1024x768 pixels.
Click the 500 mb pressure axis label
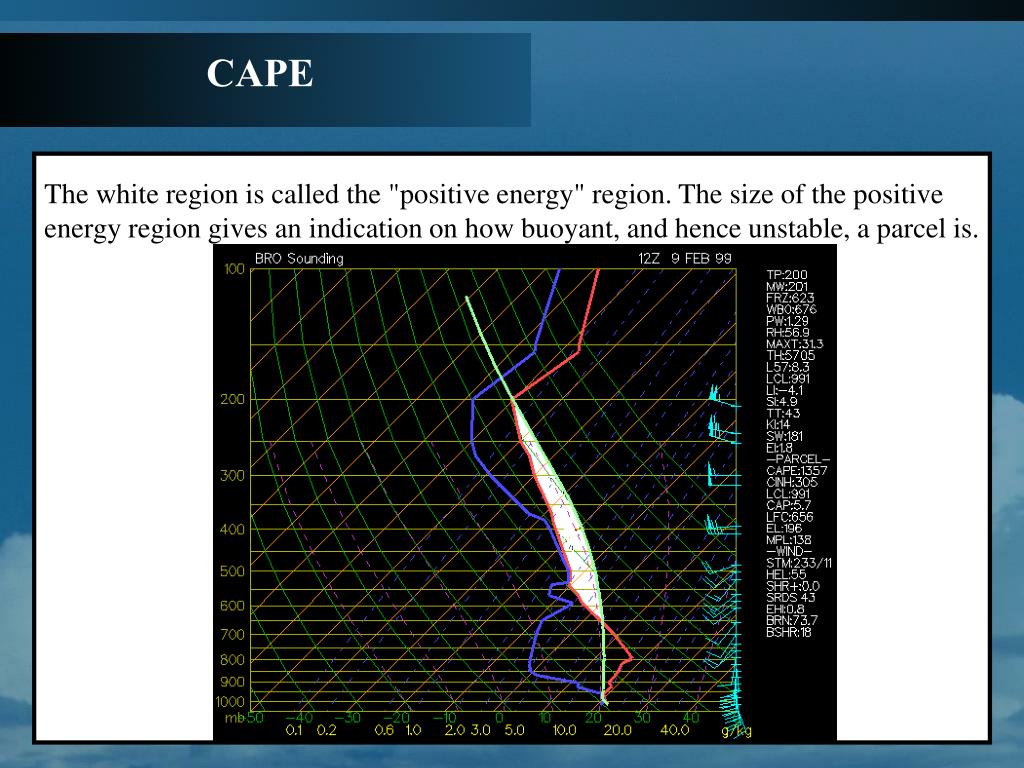coord(232,571)
